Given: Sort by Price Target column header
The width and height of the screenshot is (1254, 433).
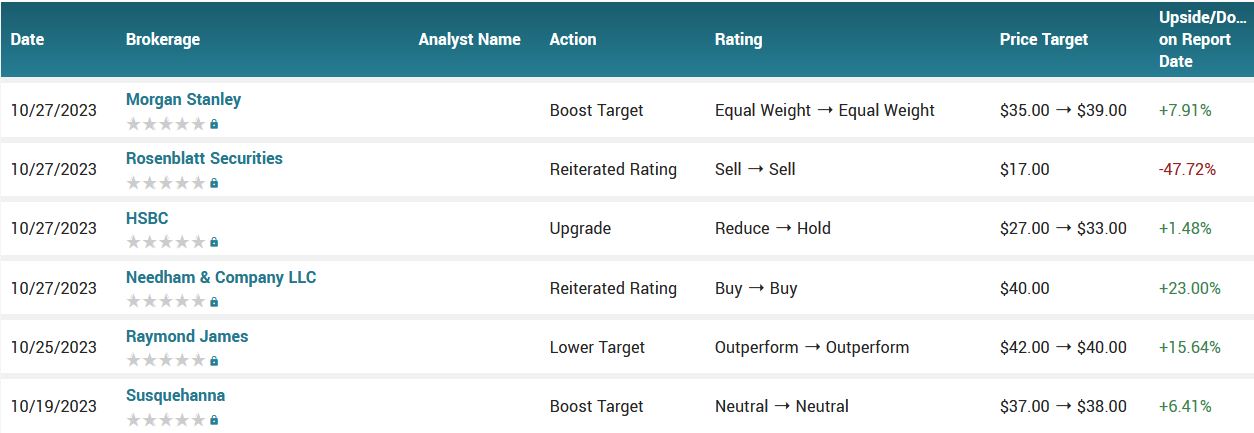Looking at the screenshot, I should click(x=1044, y=39).
